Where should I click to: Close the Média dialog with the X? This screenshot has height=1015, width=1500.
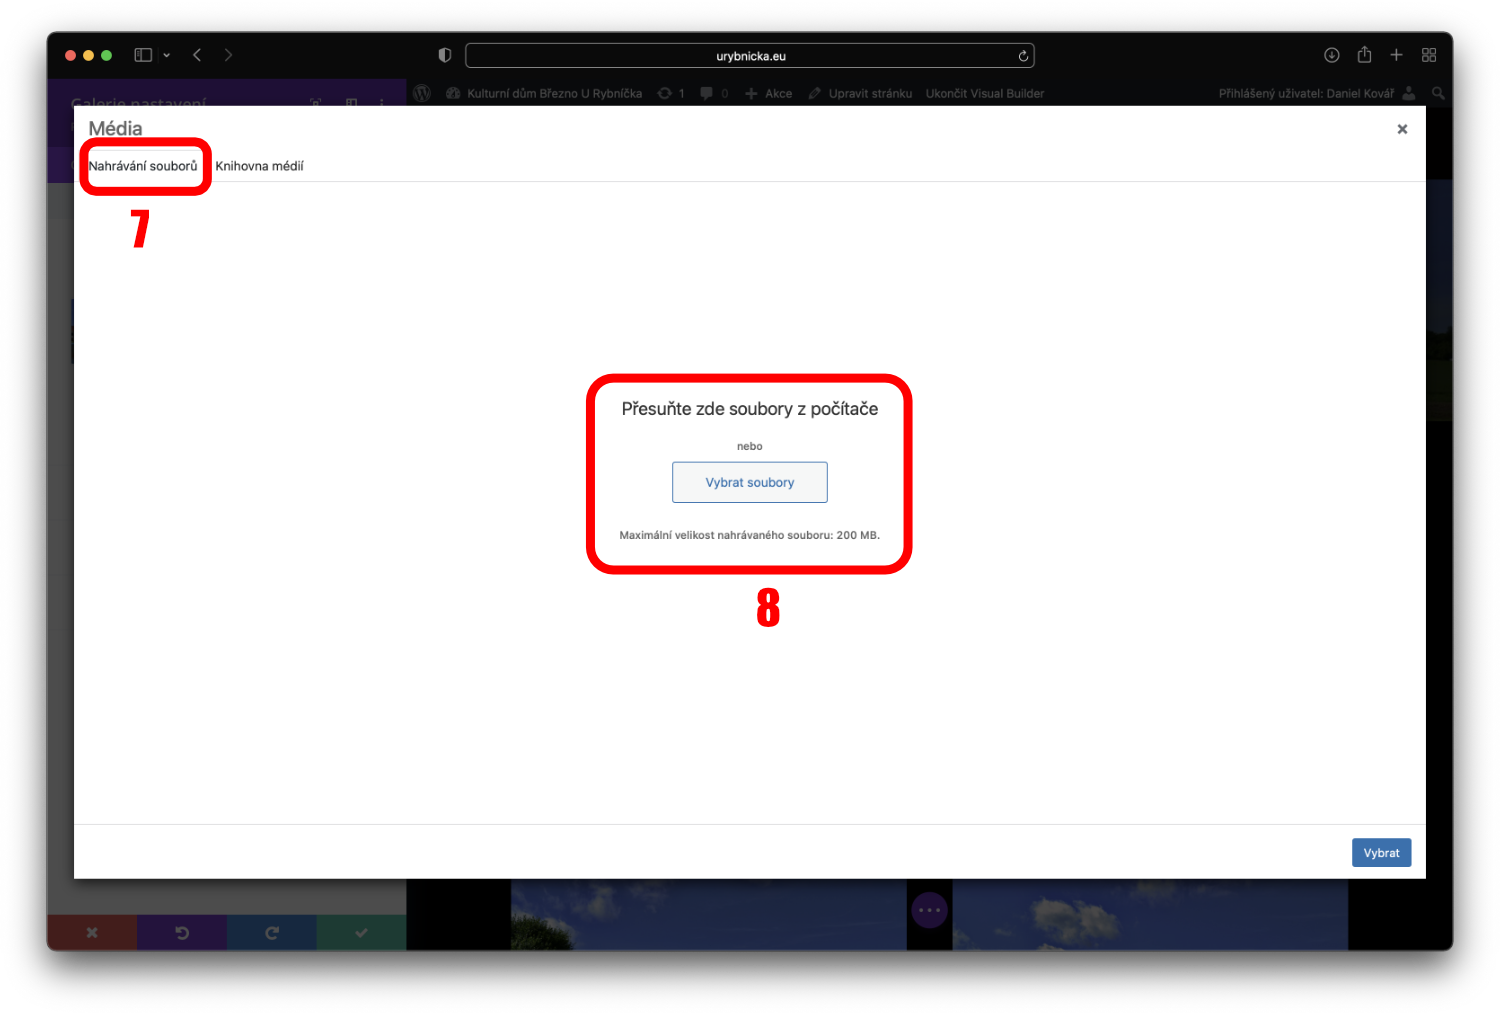[1402, 129]
